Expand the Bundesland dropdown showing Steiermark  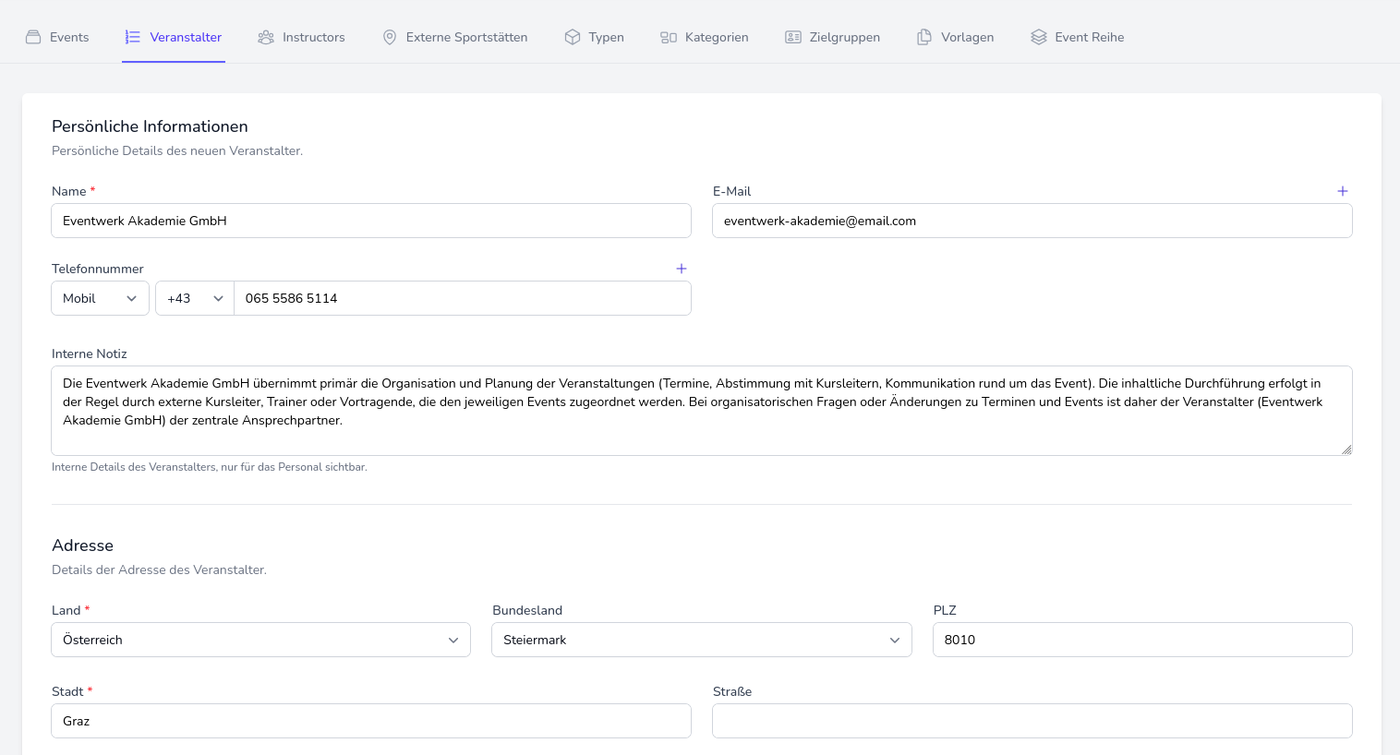[701, 640]
